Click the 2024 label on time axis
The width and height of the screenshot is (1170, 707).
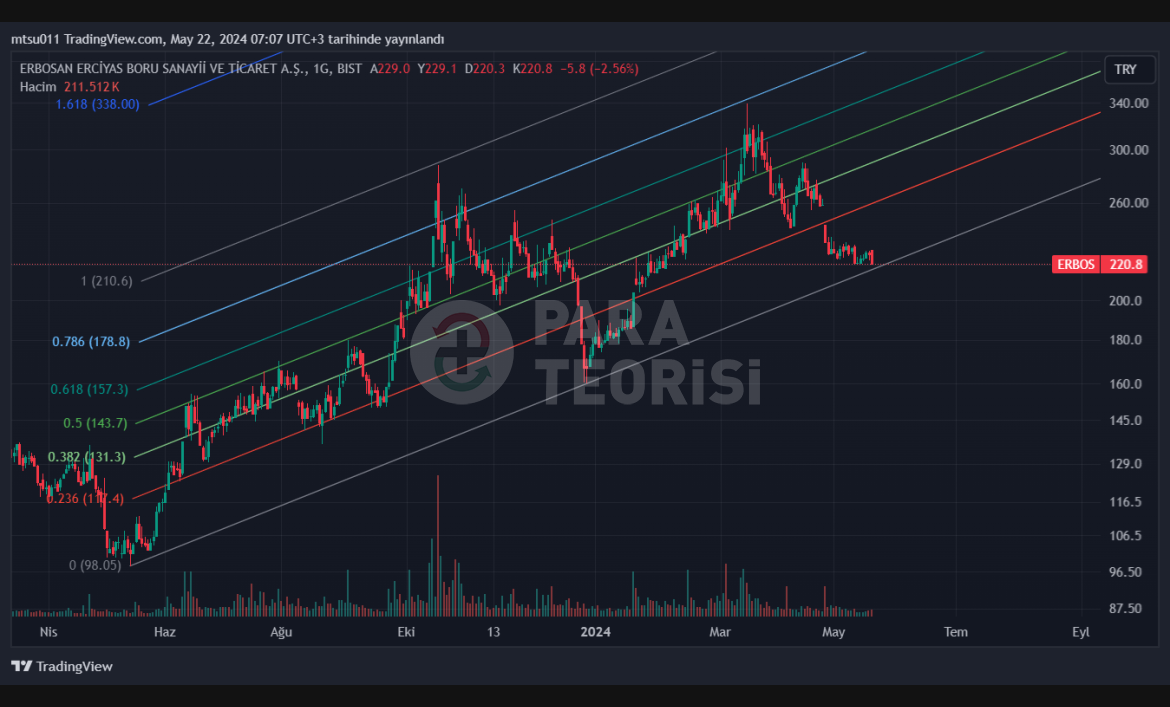[595, 632]
